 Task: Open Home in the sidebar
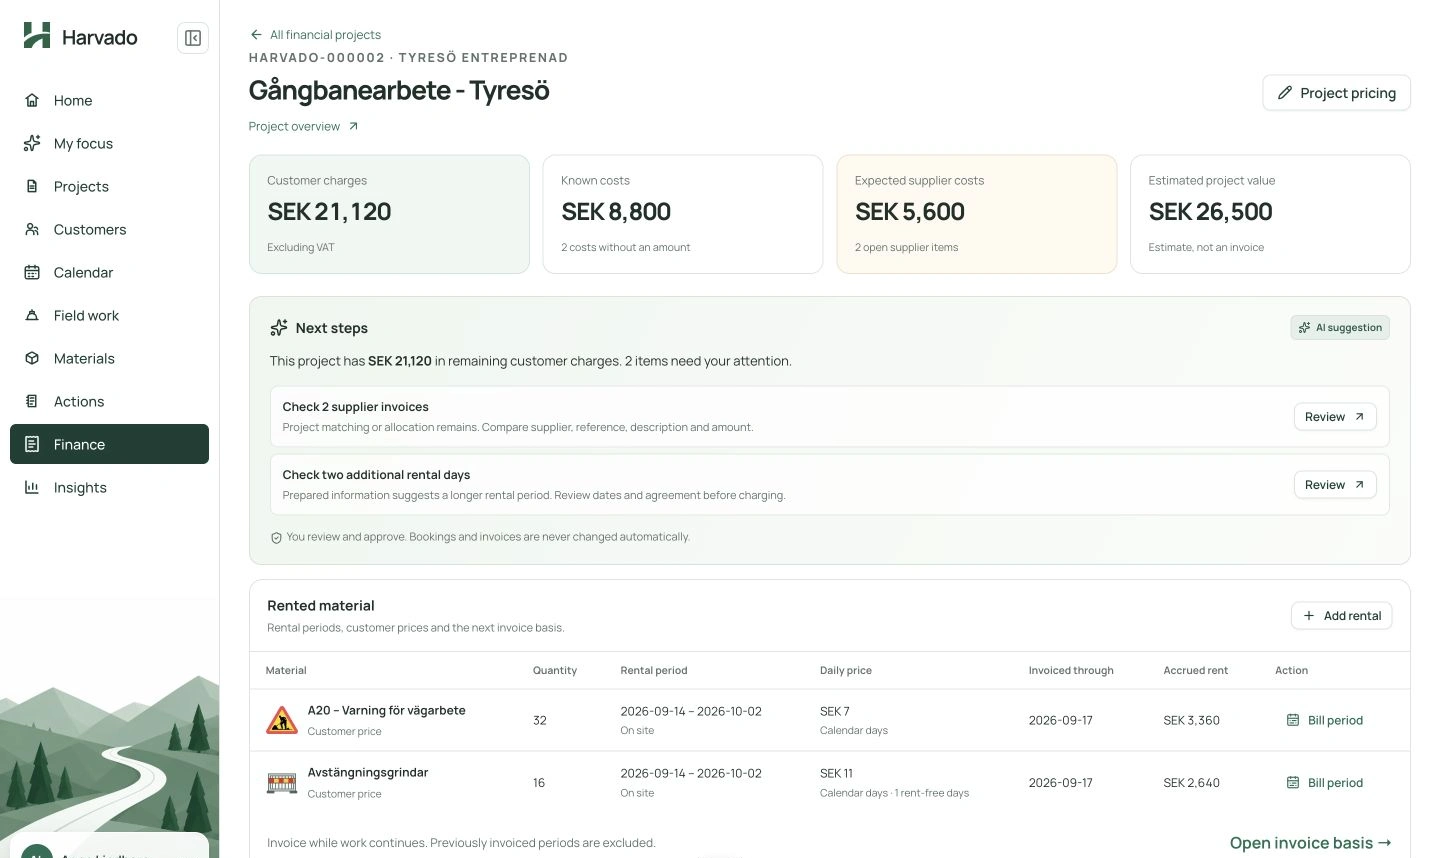(109, 100)
